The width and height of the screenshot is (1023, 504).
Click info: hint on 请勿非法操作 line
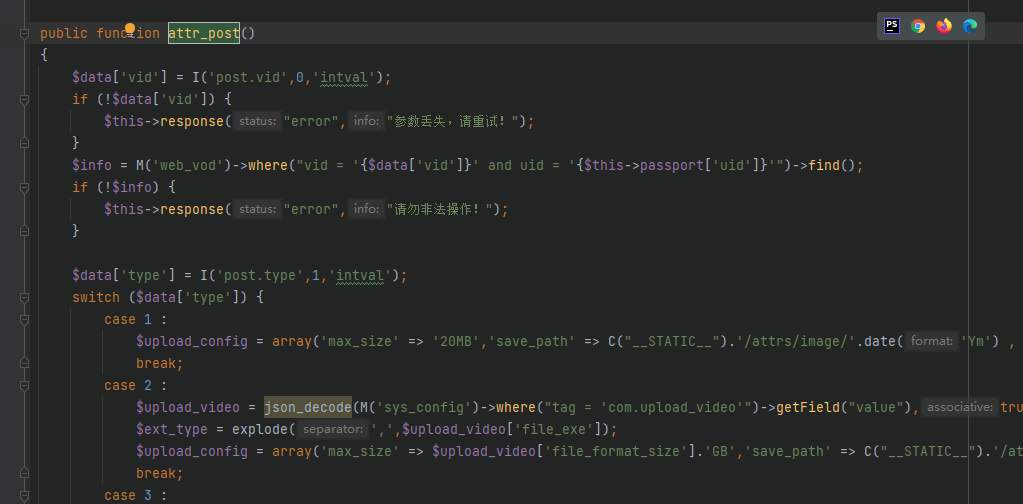[x=366, y=209]
